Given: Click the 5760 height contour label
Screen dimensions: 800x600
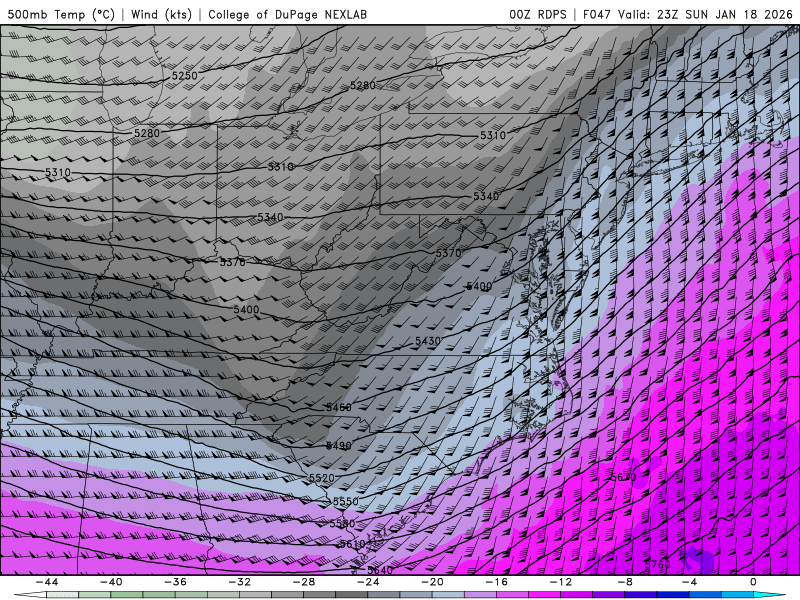Looking at the screenshot, I should point(658,564).
